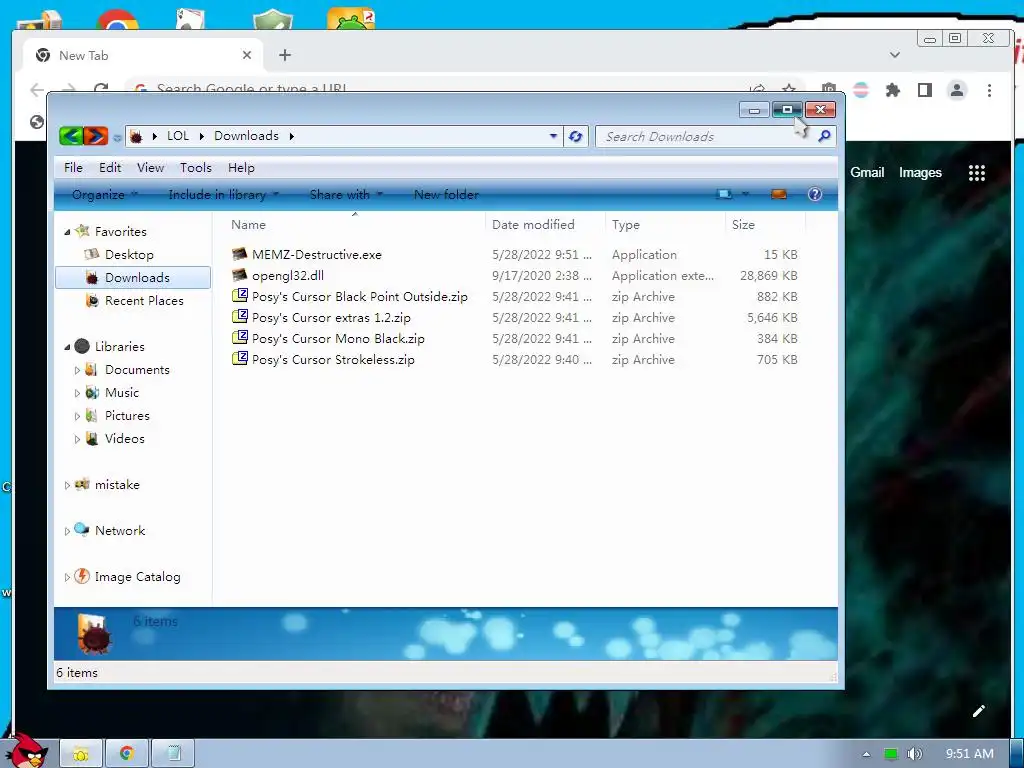Expand the Videos library
Screen dimensions: 1024x768
pyautogui.click(x=77, y=440)
